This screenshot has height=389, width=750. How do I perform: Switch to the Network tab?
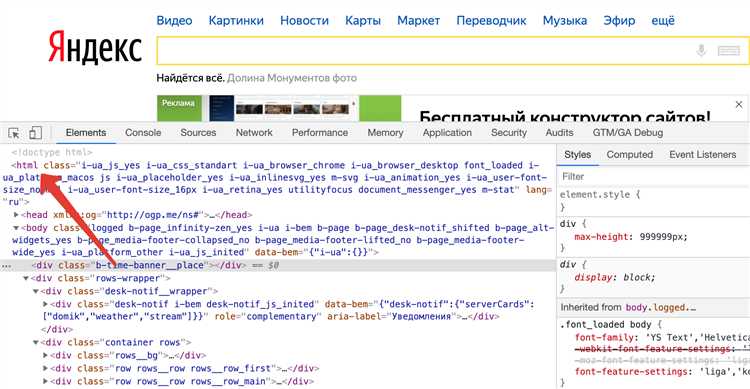[x=254, y=133]
